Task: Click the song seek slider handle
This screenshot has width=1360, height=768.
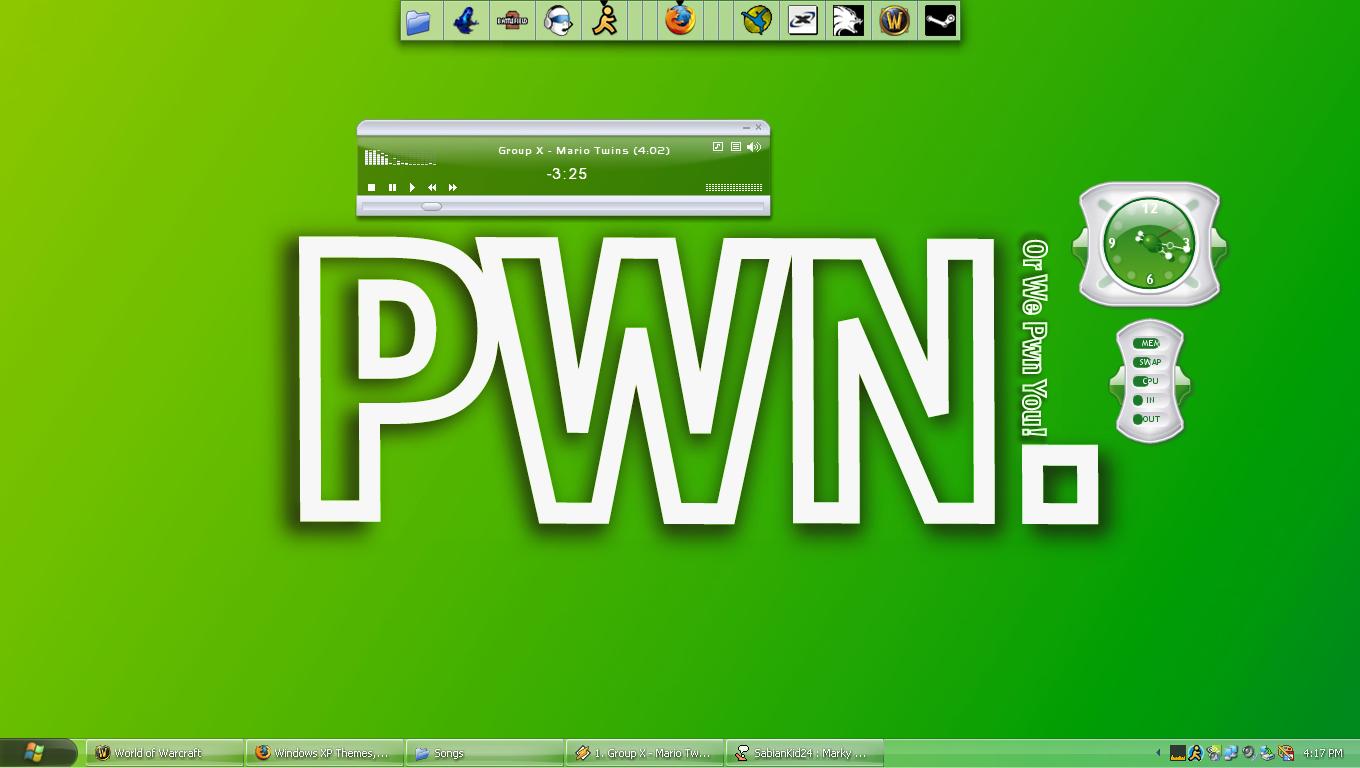Action: 430,206
